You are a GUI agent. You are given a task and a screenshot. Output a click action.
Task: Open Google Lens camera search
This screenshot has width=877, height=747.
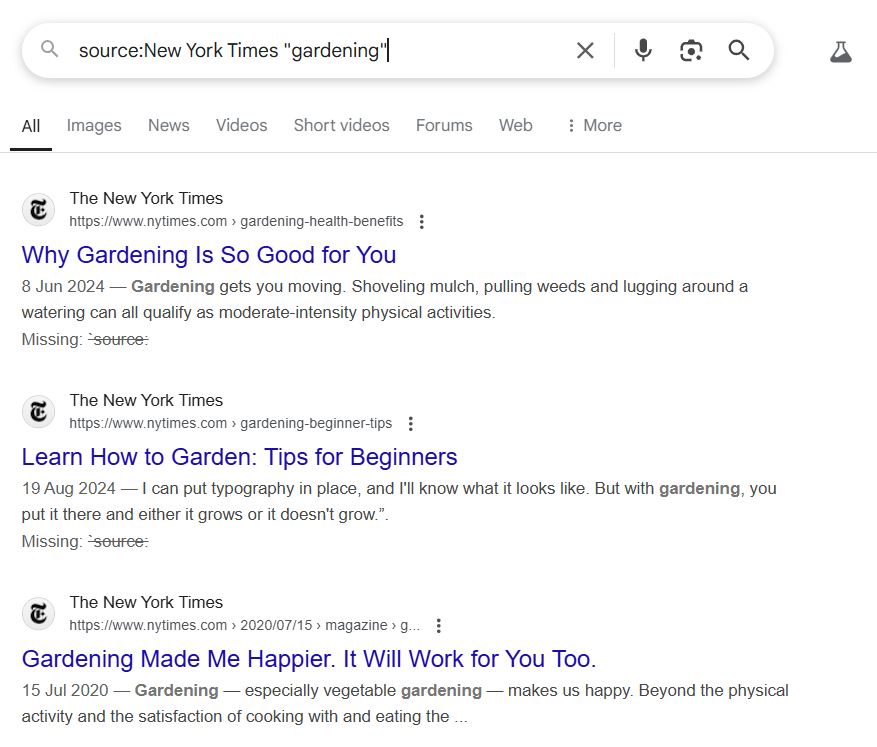[x=690, y=50]
